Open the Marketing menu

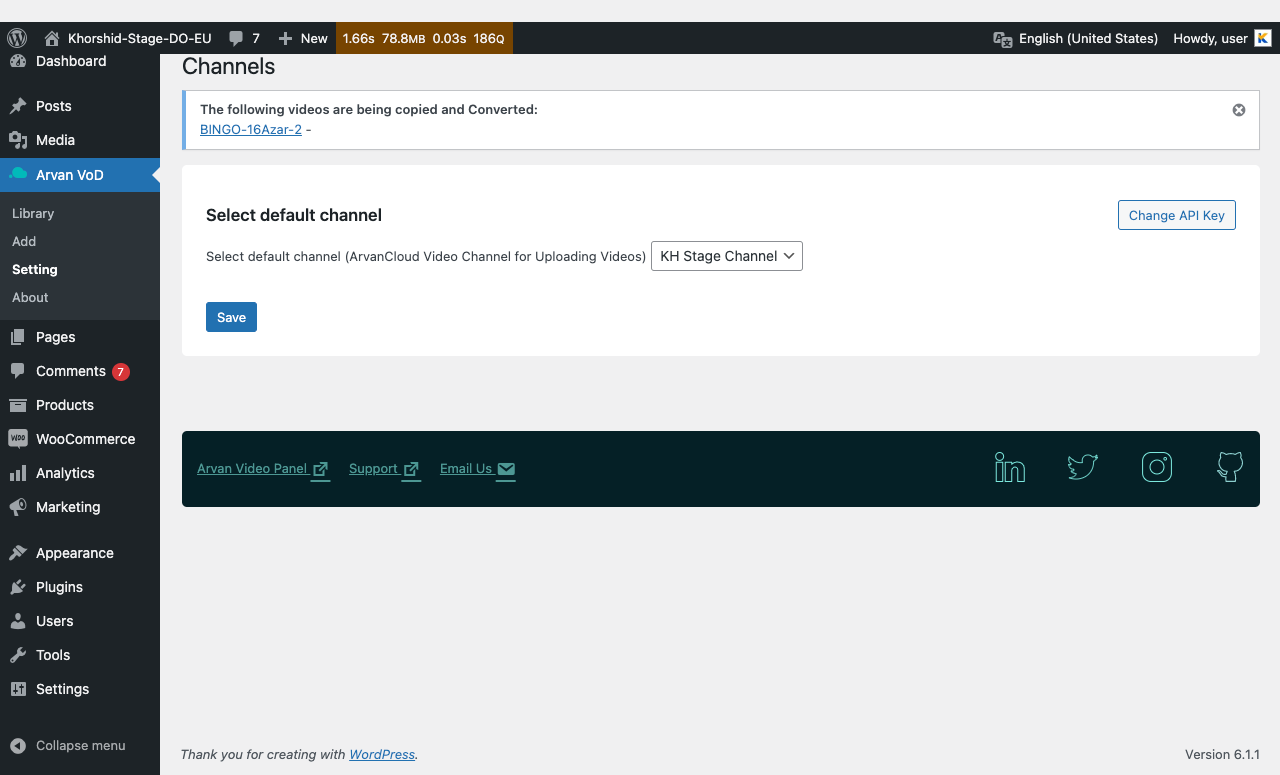tap(80, 507)
